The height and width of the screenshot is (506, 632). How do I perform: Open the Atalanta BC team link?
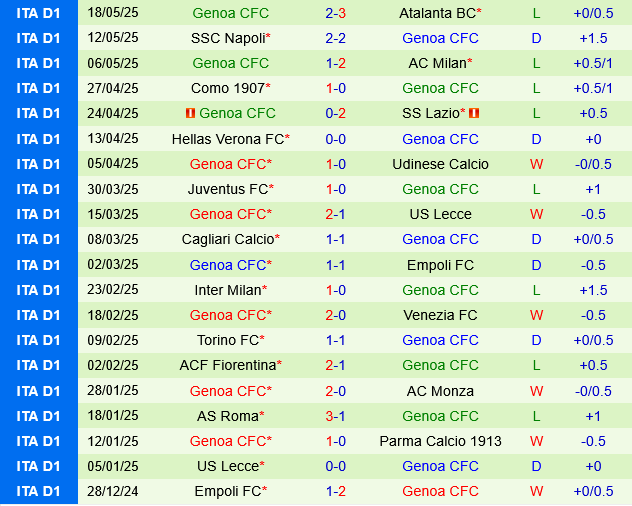(x=437, y=12)
